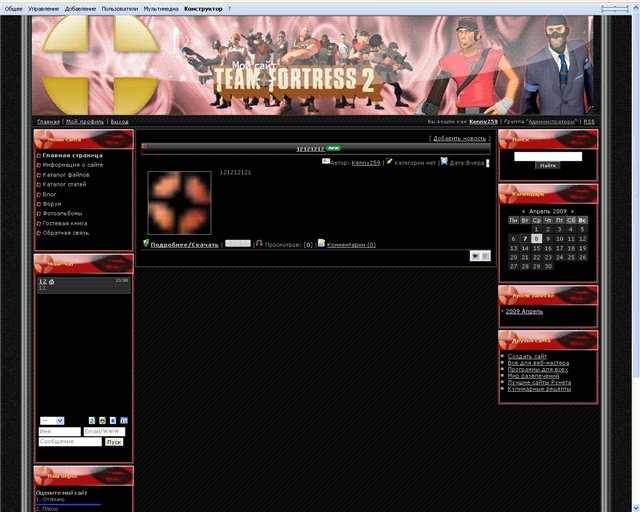The width and height of the screenshot is (640, 512).
Task: Click into the site search field
Action: pyautogui.click(x=548, y=156)
